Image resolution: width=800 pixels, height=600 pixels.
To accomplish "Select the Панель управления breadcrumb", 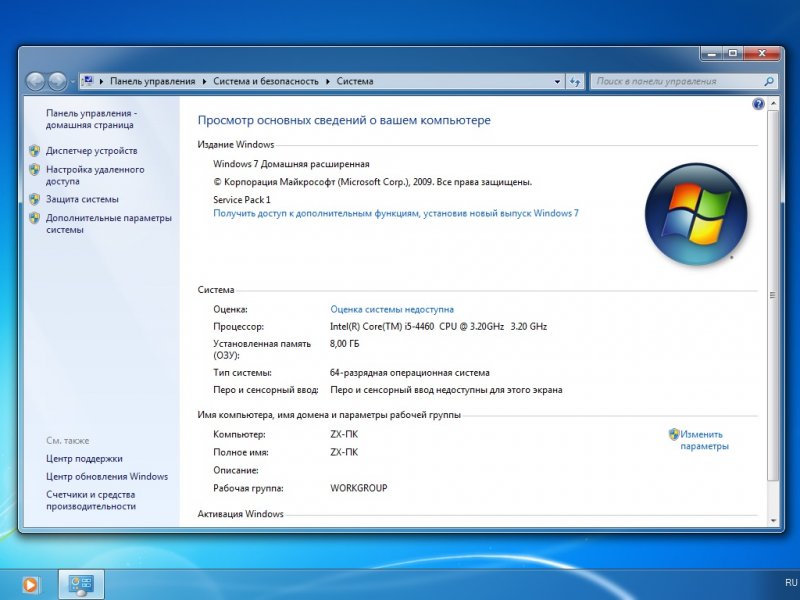I will pos(153,81).
